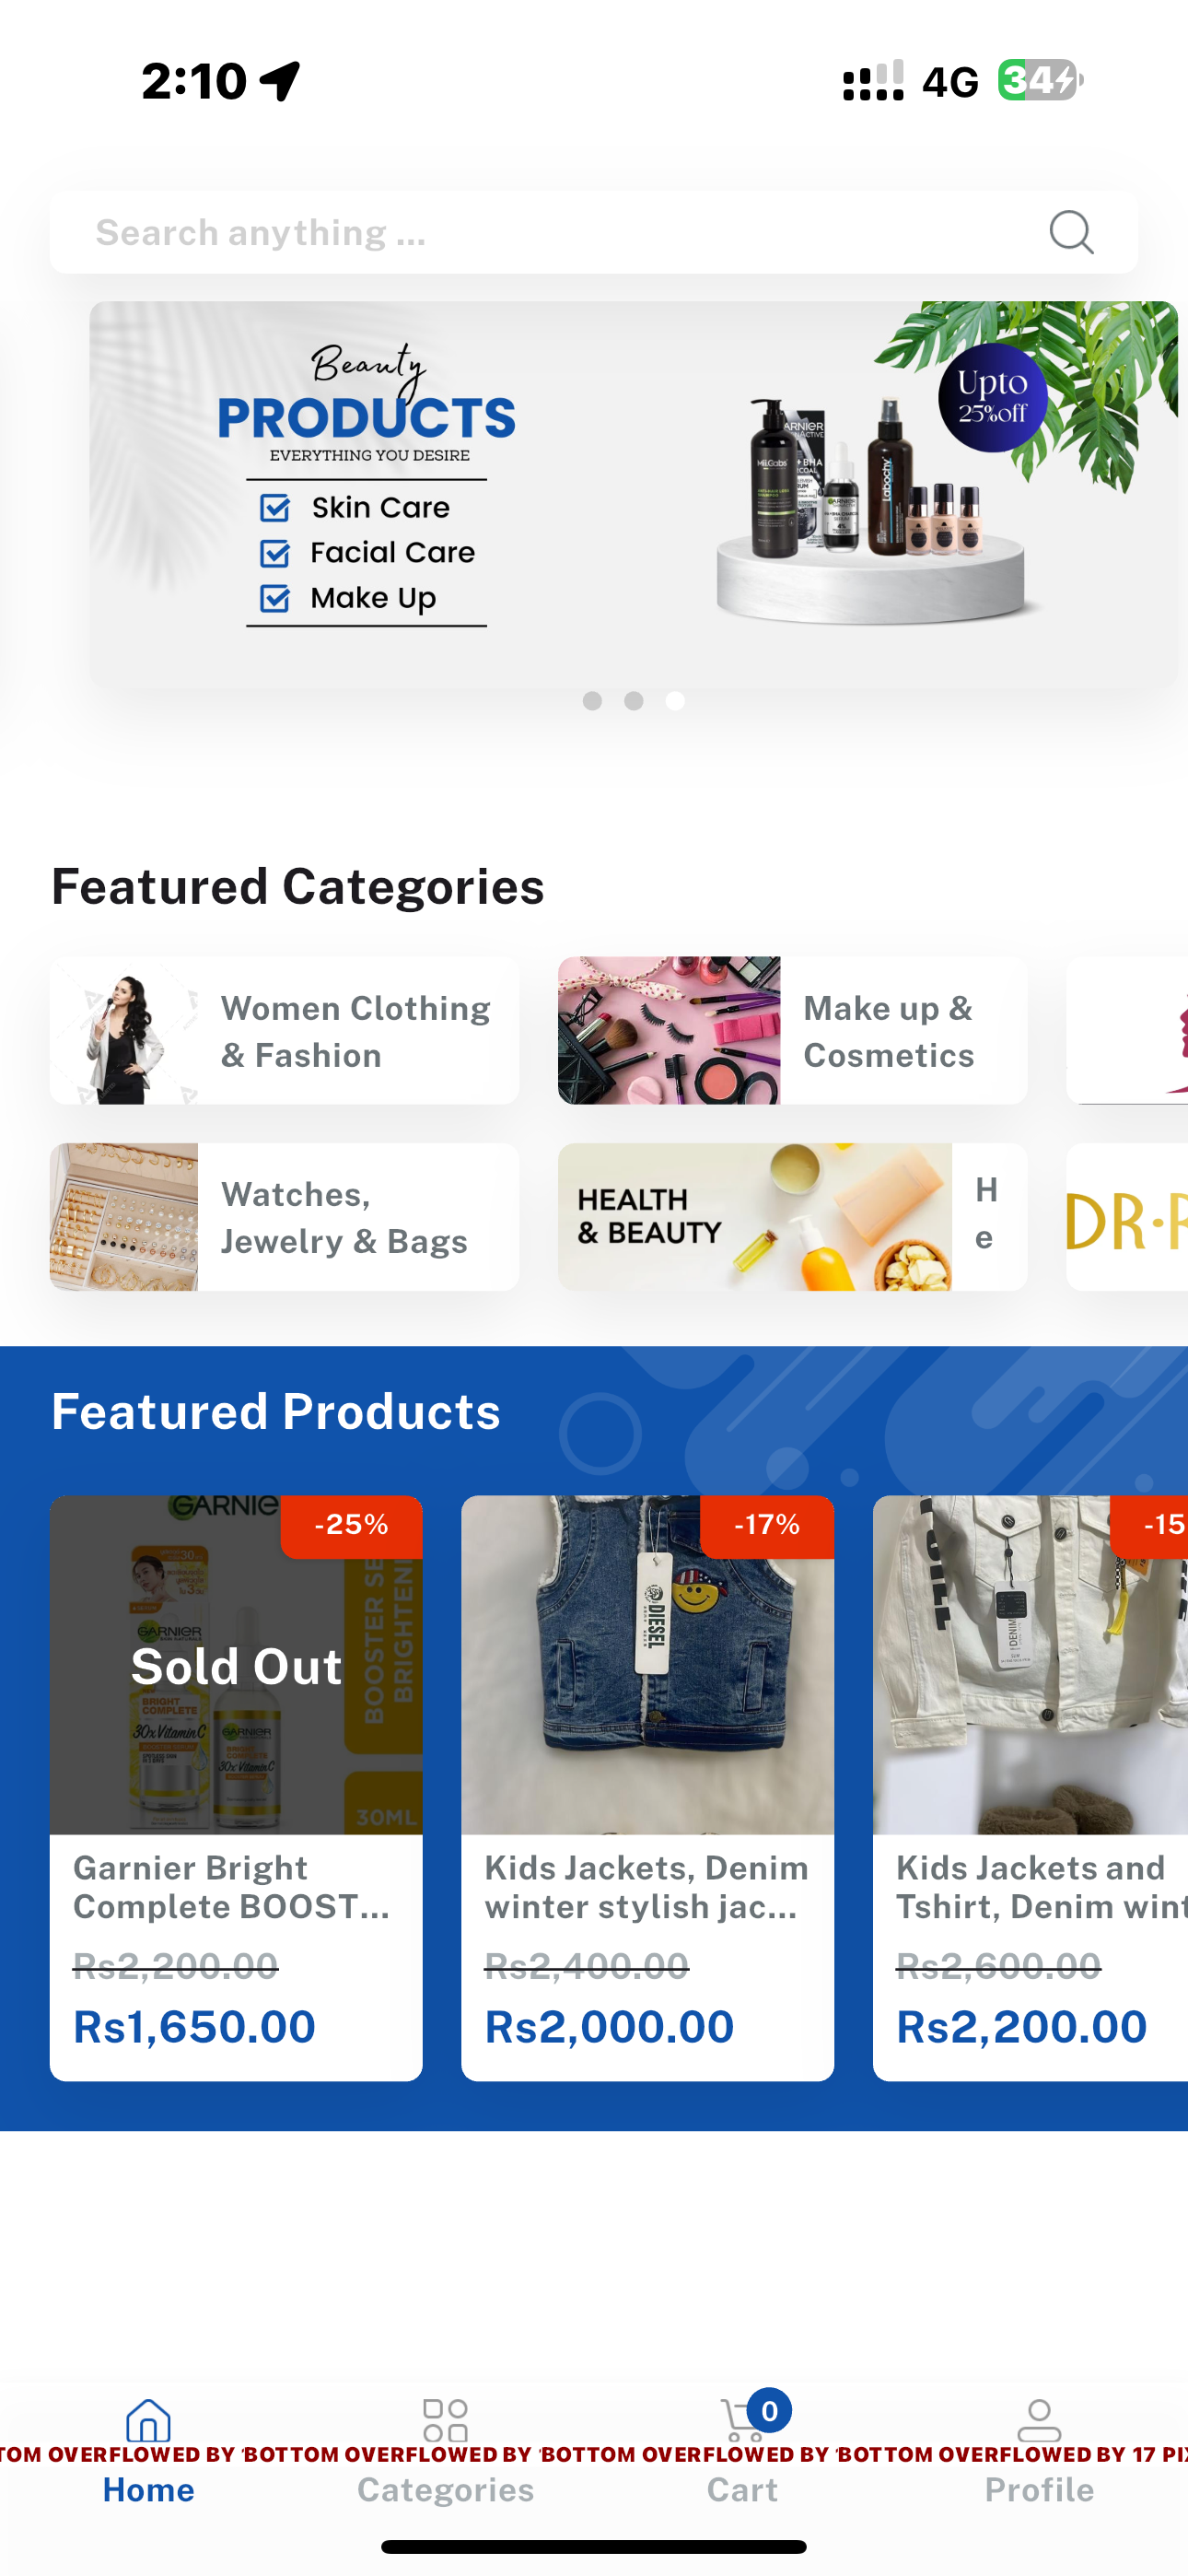This screenshot has height=2576, width=1188.
Task: Tap the -17% discount badge
Action: point(767,1526)
